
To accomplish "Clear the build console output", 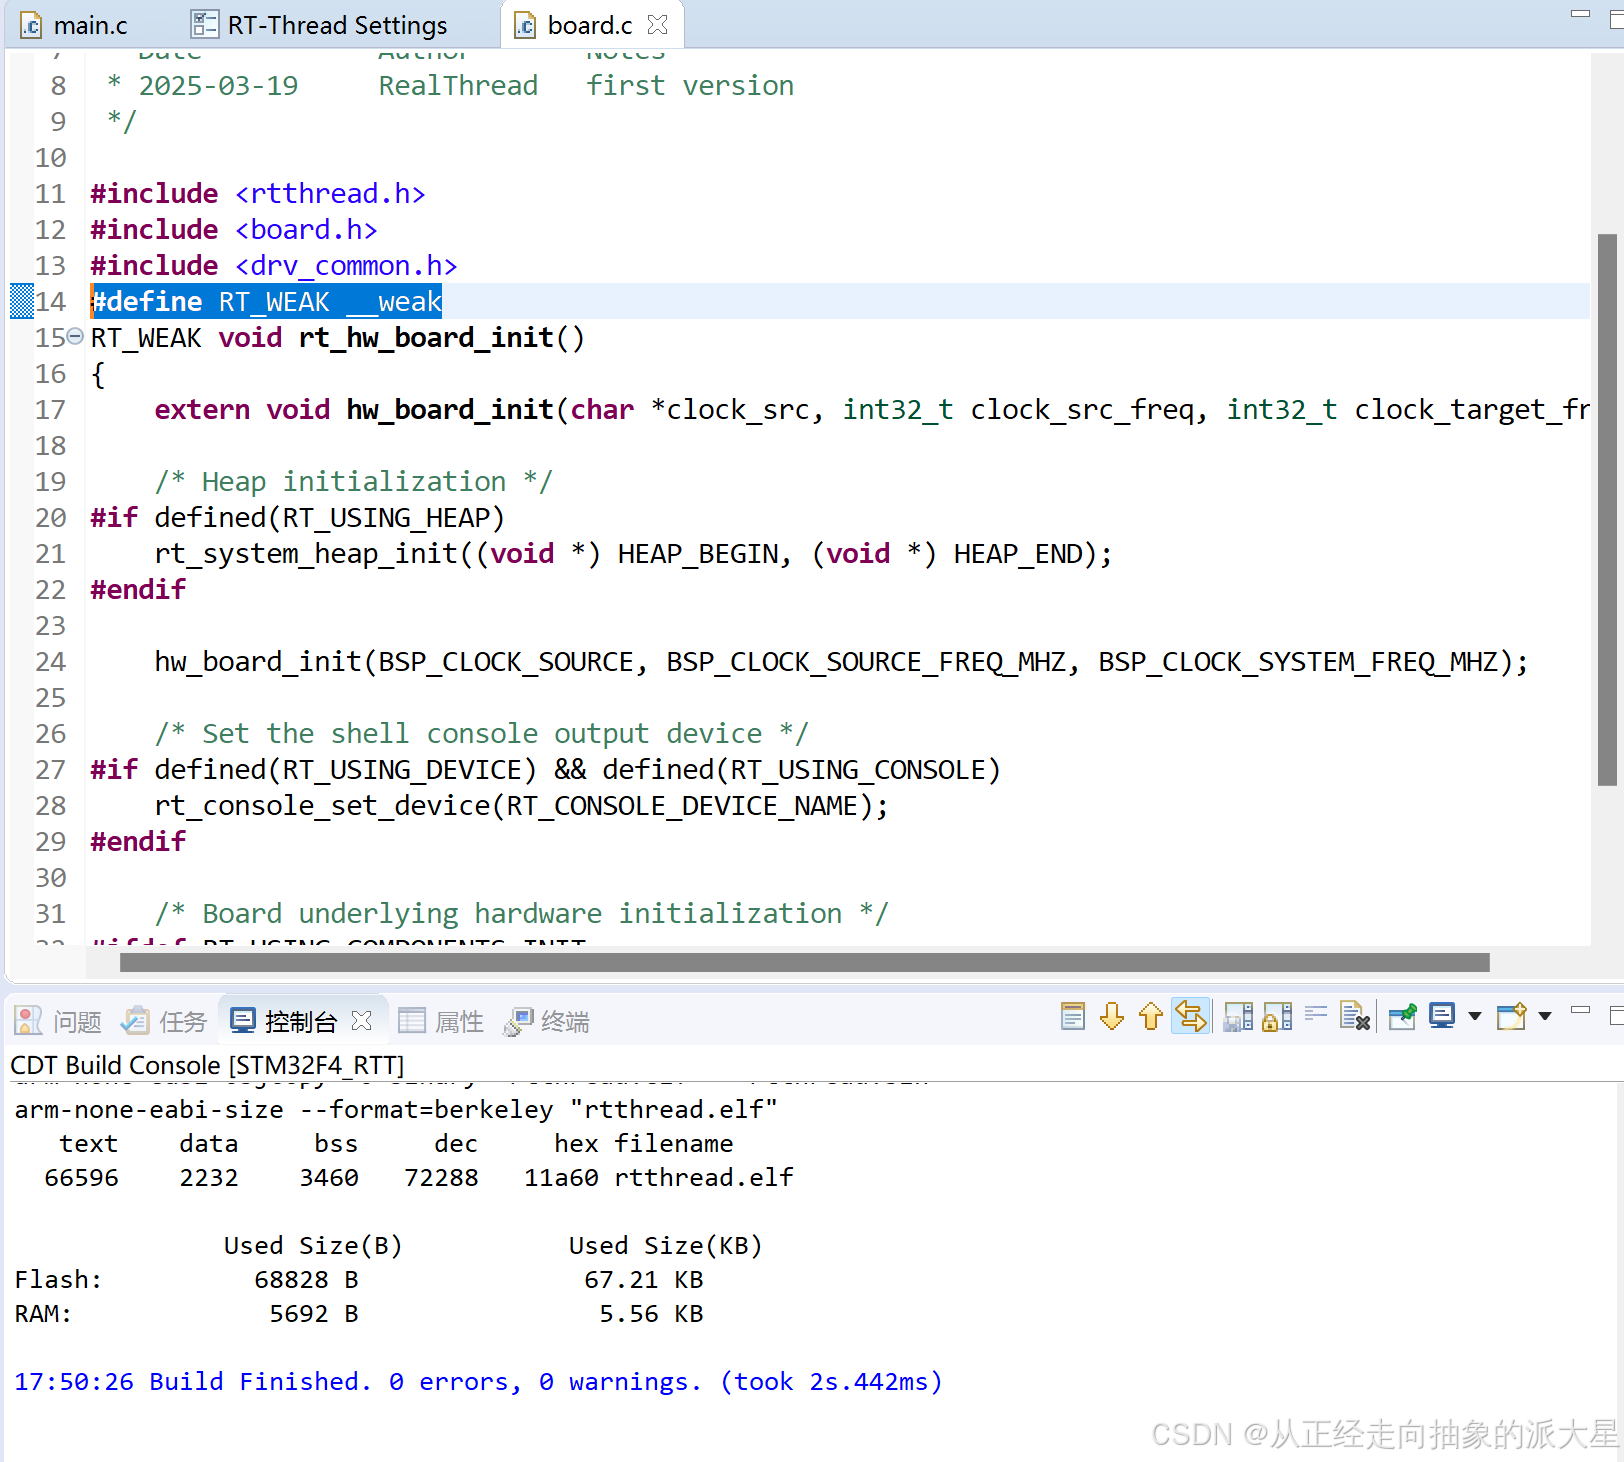I will tap(1355, 1016).
